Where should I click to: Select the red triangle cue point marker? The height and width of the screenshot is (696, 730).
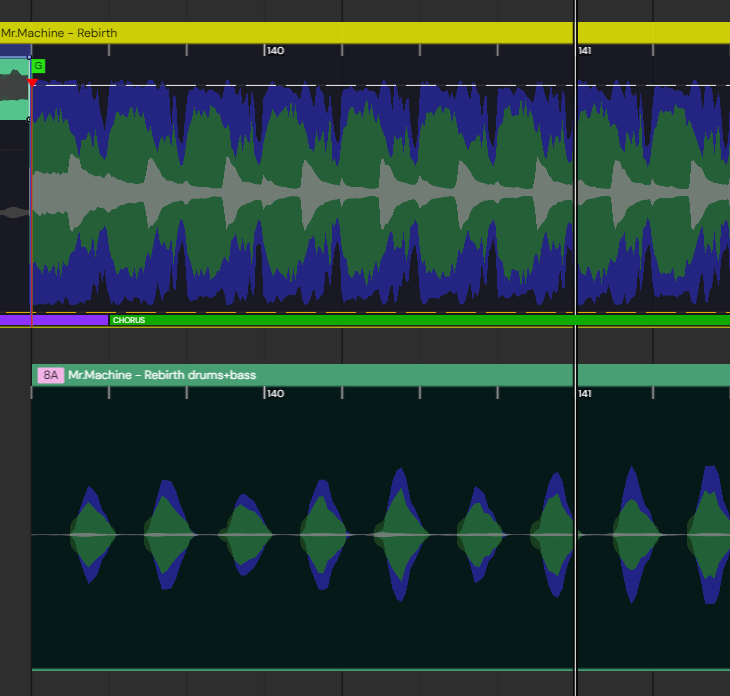tap(33, 83)
